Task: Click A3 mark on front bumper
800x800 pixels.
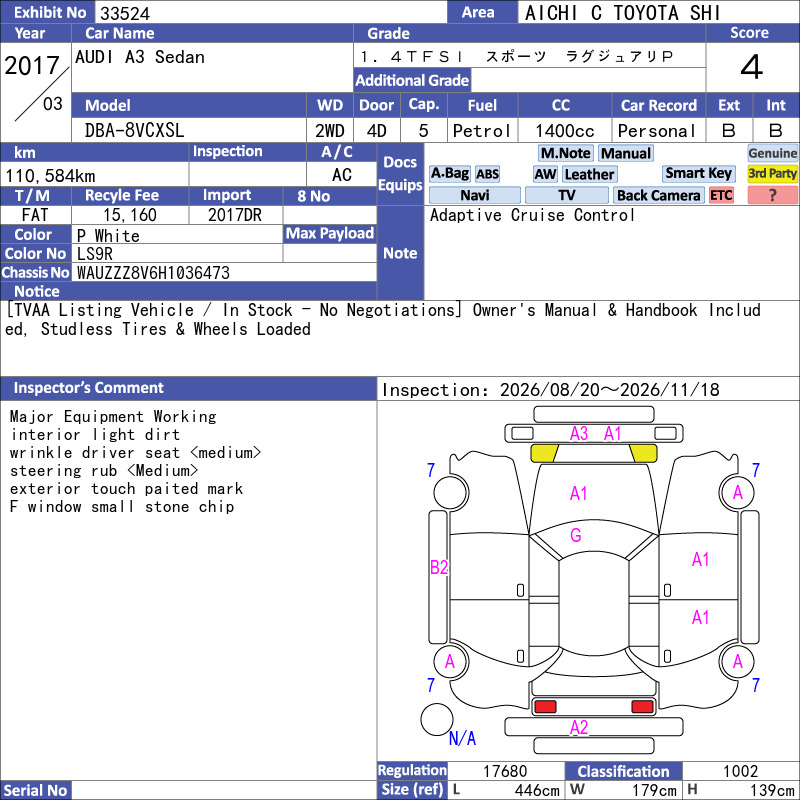Action: (x=579, y=434)
